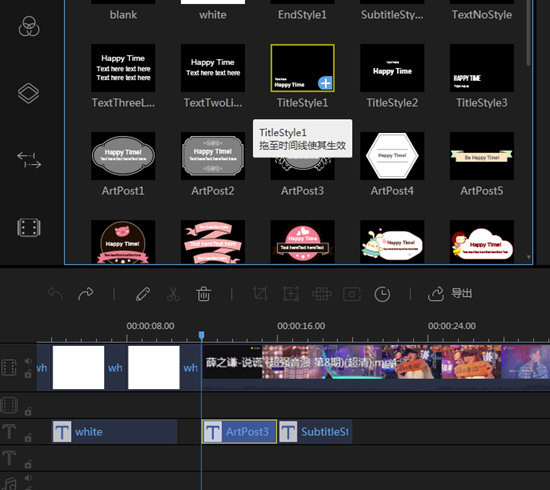Image resolution: width=550 pixels, height=490 pixels.
Task: Set the clip duration with the clock icon
Action: pos(382,294)
